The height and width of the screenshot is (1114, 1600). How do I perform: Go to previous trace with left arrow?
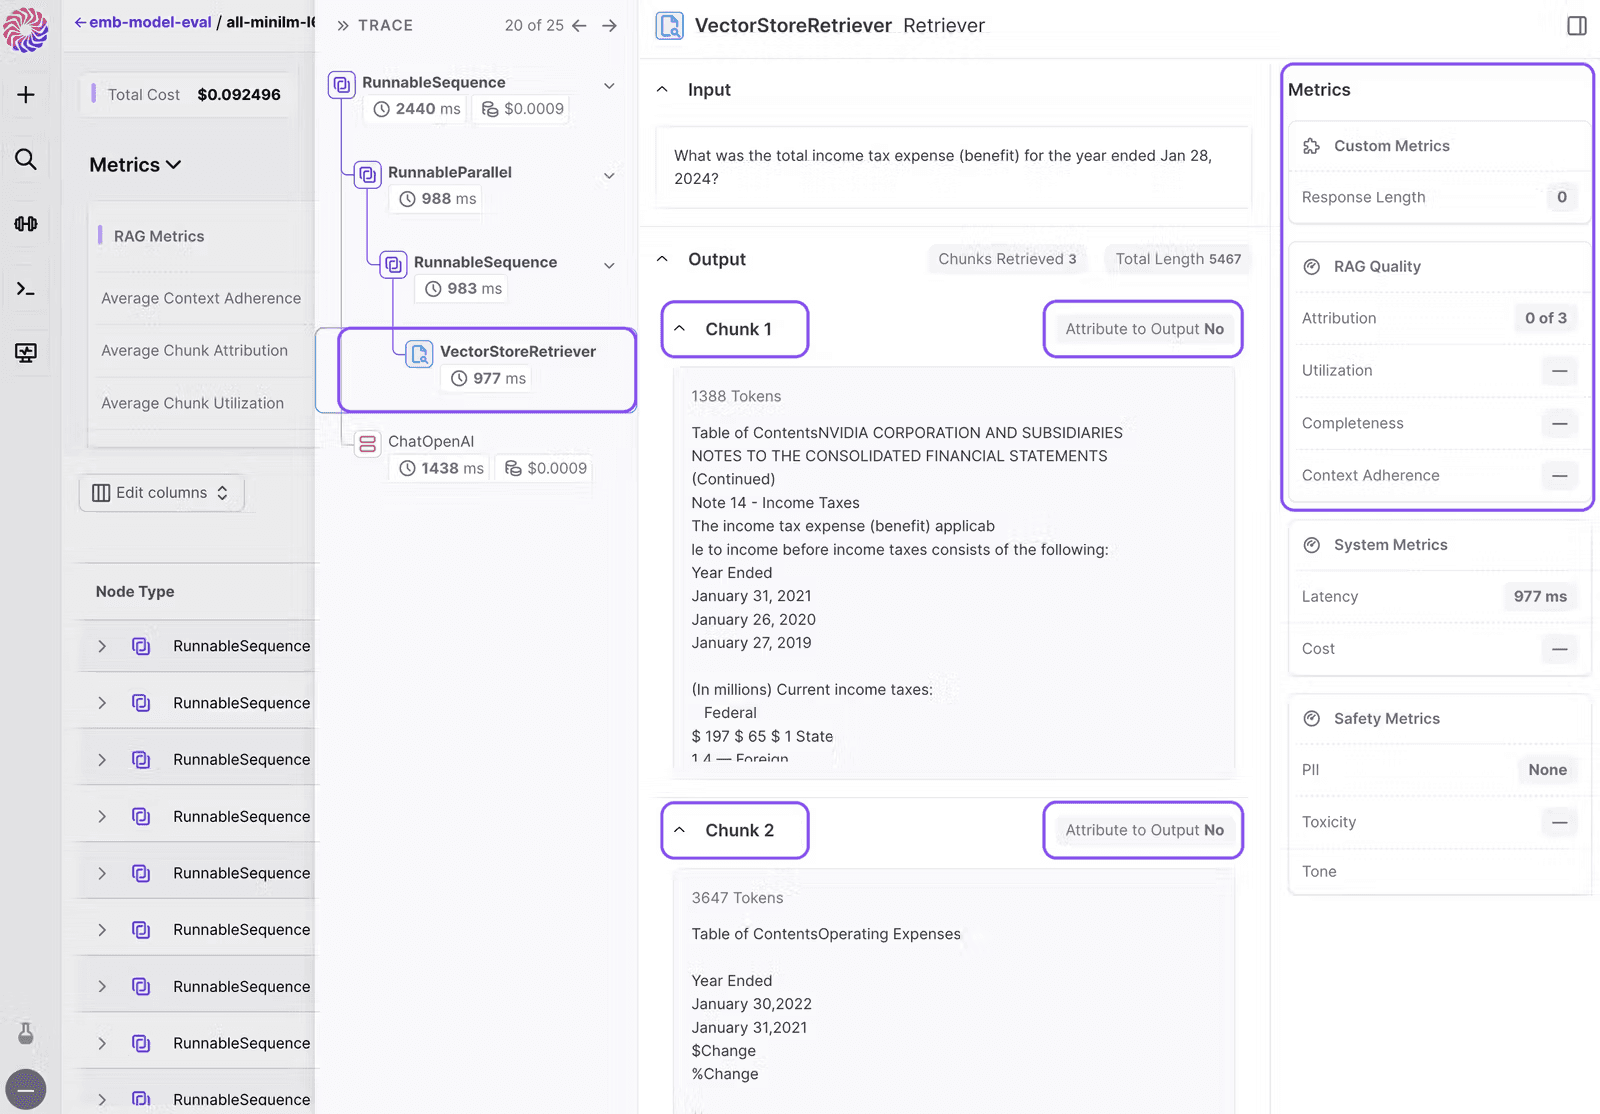click(x=579, y=26)
